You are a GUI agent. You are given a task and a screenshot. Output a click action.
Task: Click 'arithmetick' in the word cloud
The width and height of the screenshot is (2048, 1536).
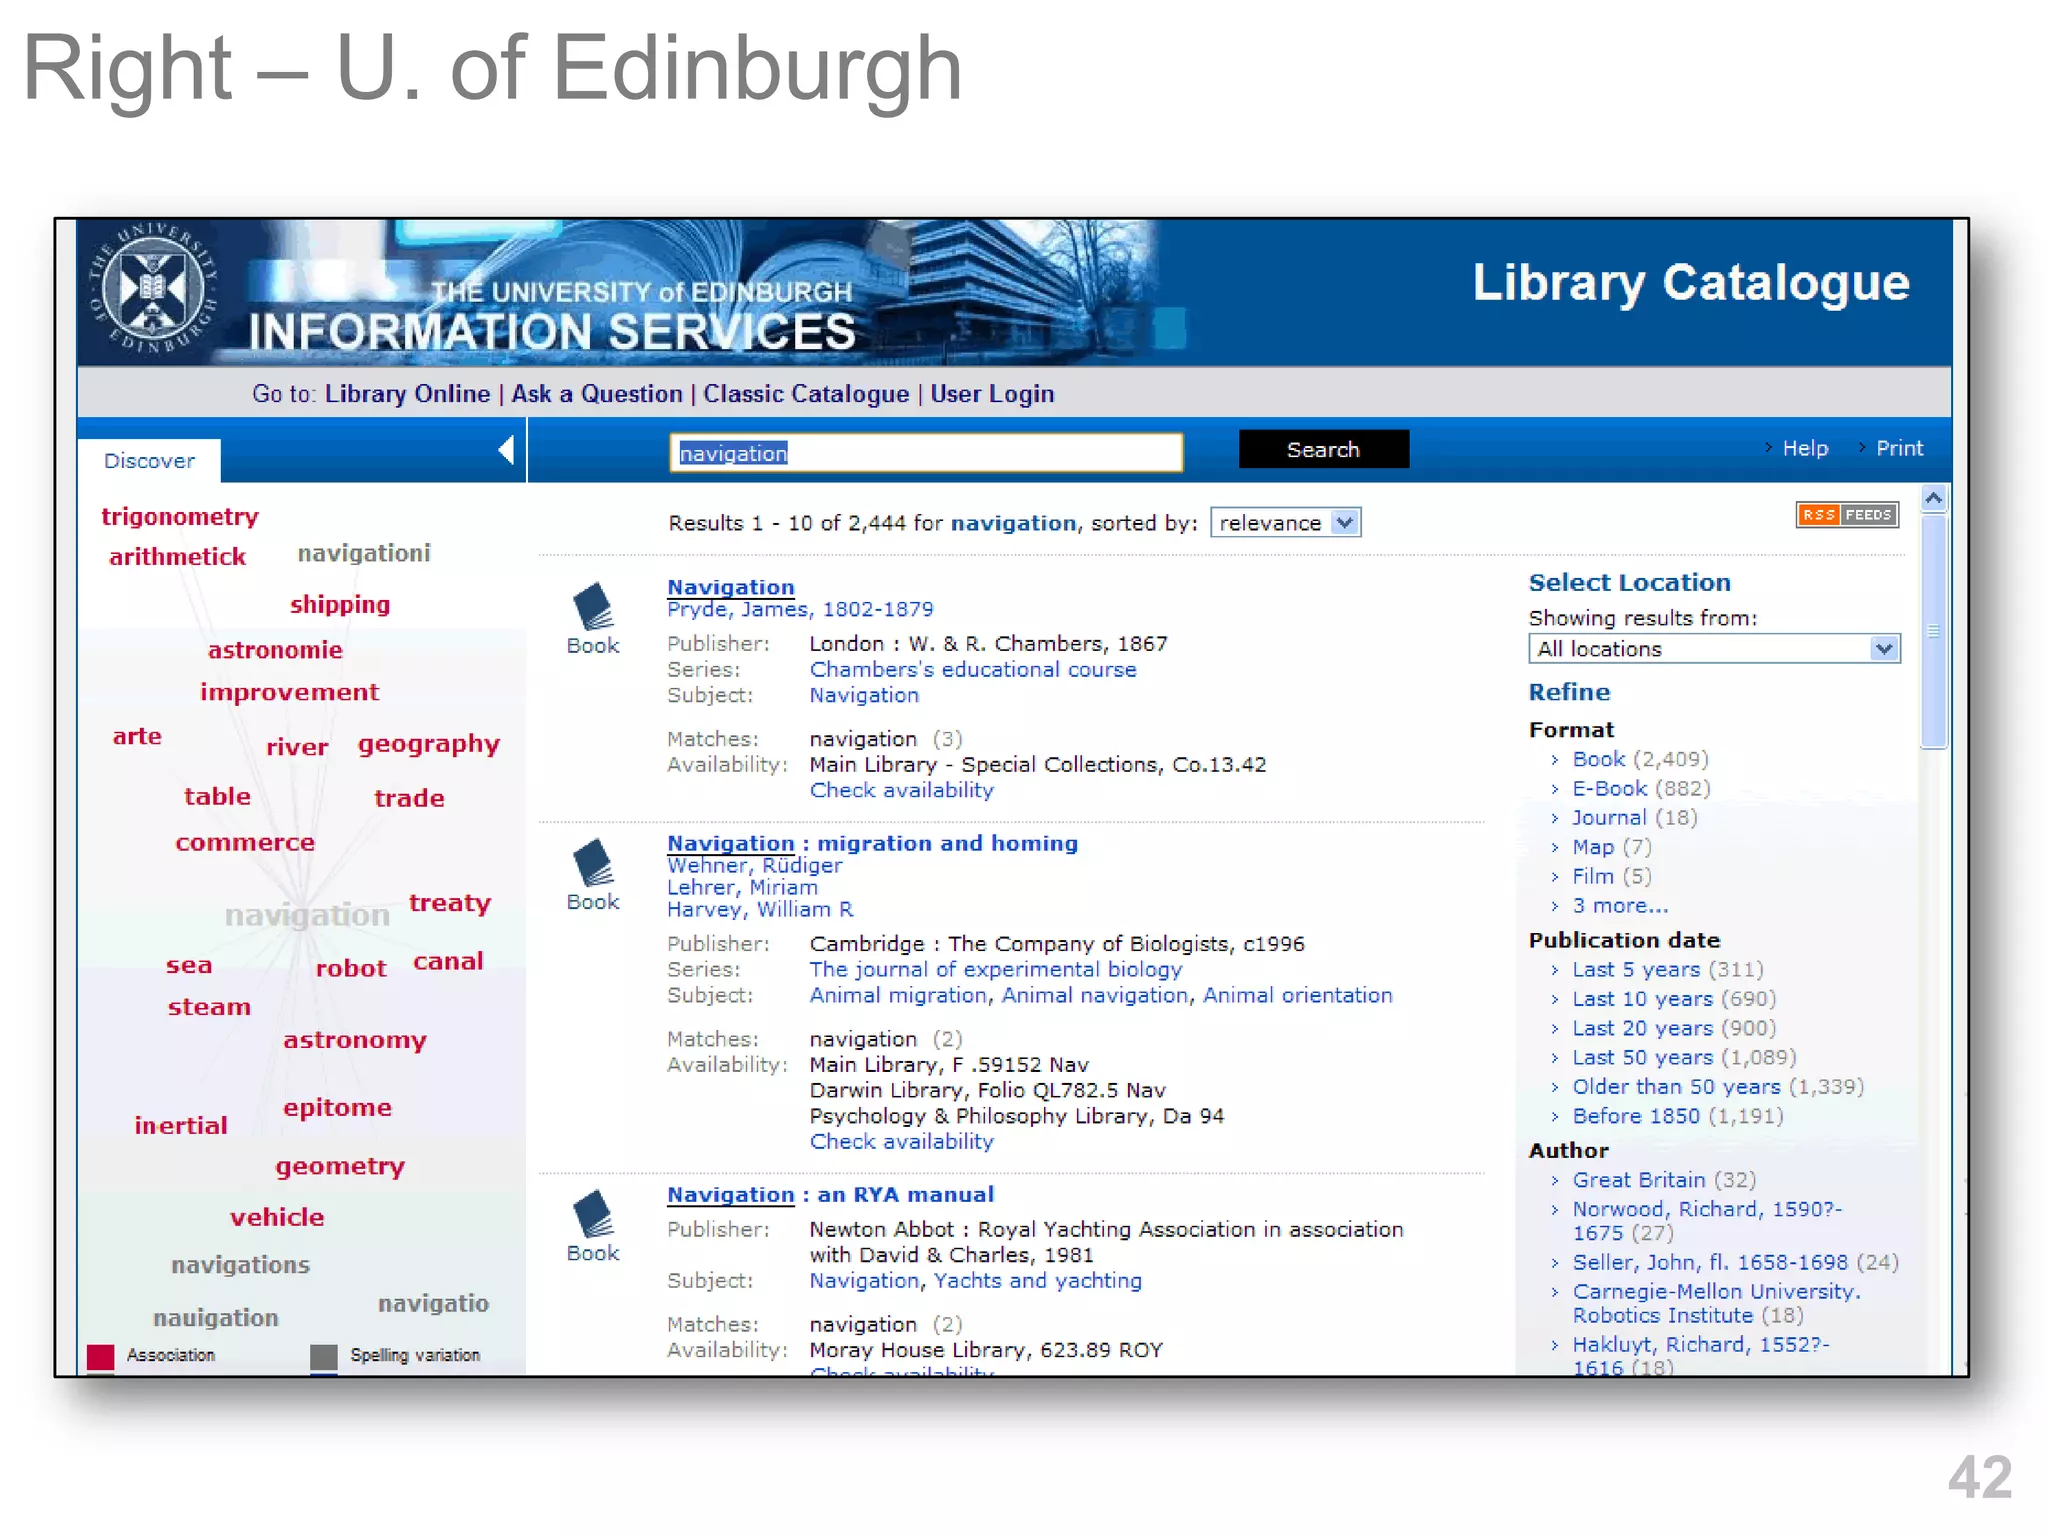tap(177, 557)
